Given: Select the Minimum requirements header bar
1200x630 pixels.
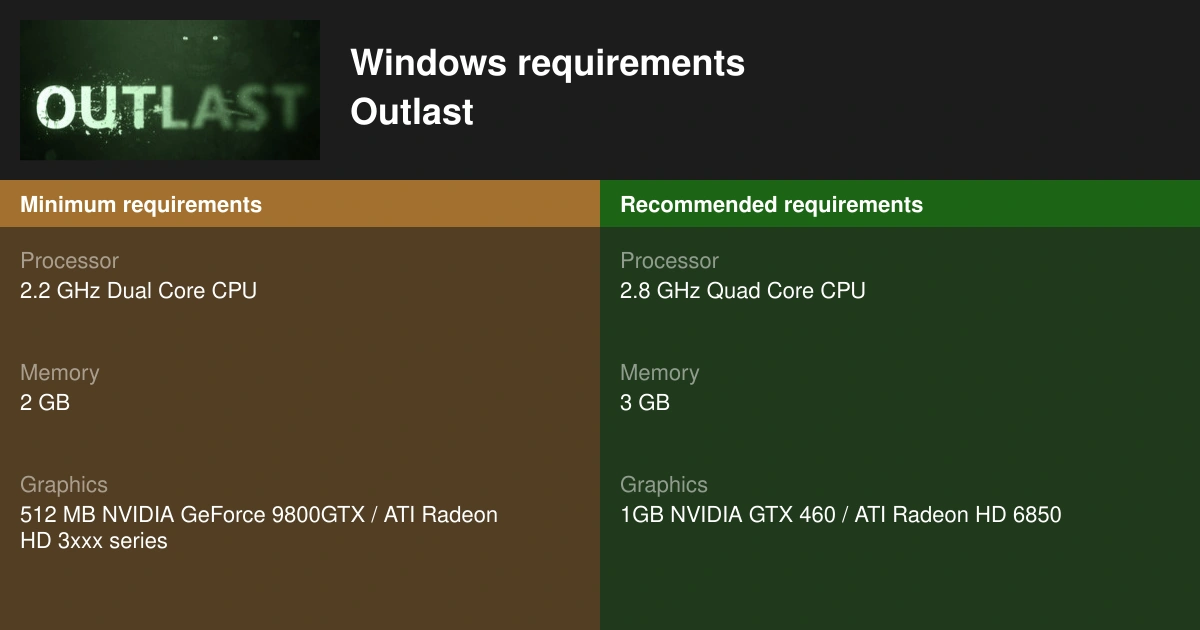Looking at the screenshot, I should (x=300, y=205).
